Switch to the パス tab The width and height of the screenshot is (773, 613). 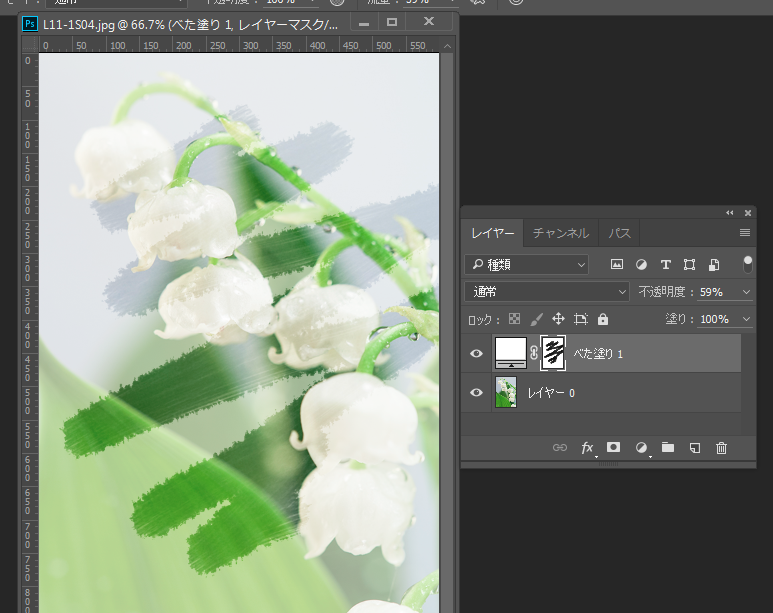619,233
